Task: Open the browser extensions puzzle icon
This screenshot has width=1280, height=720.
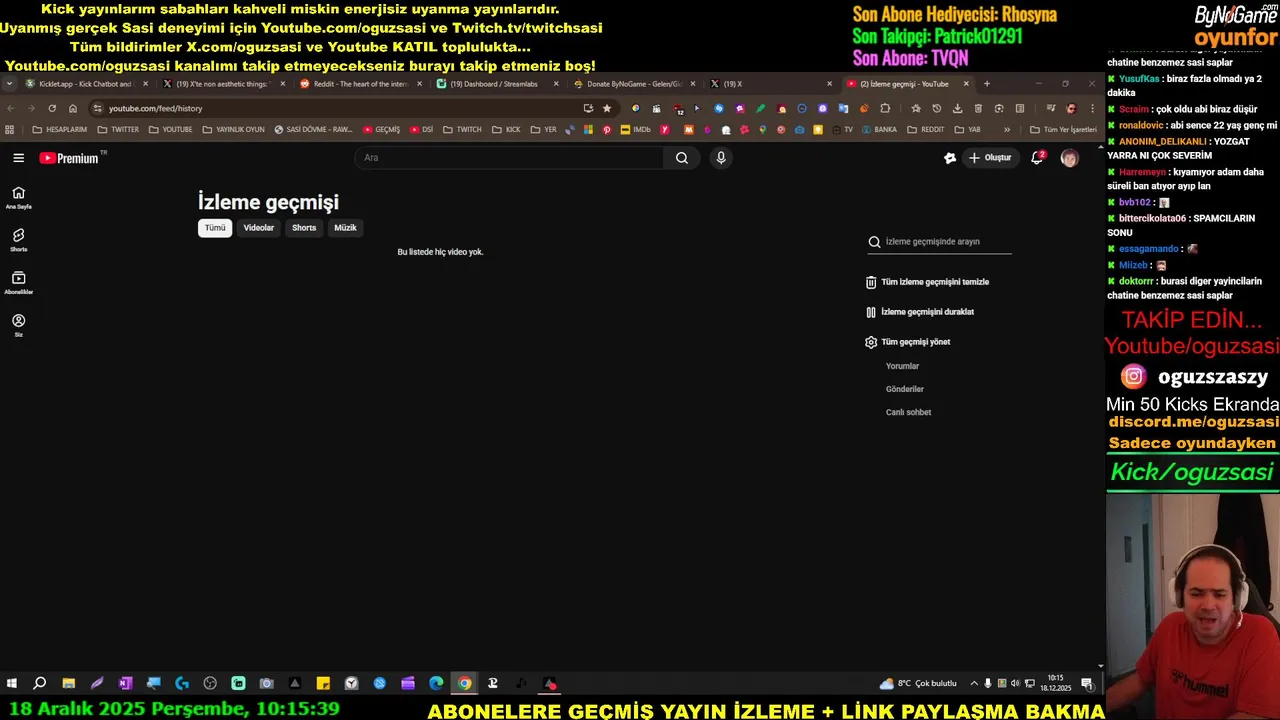Action: (885, 108)
